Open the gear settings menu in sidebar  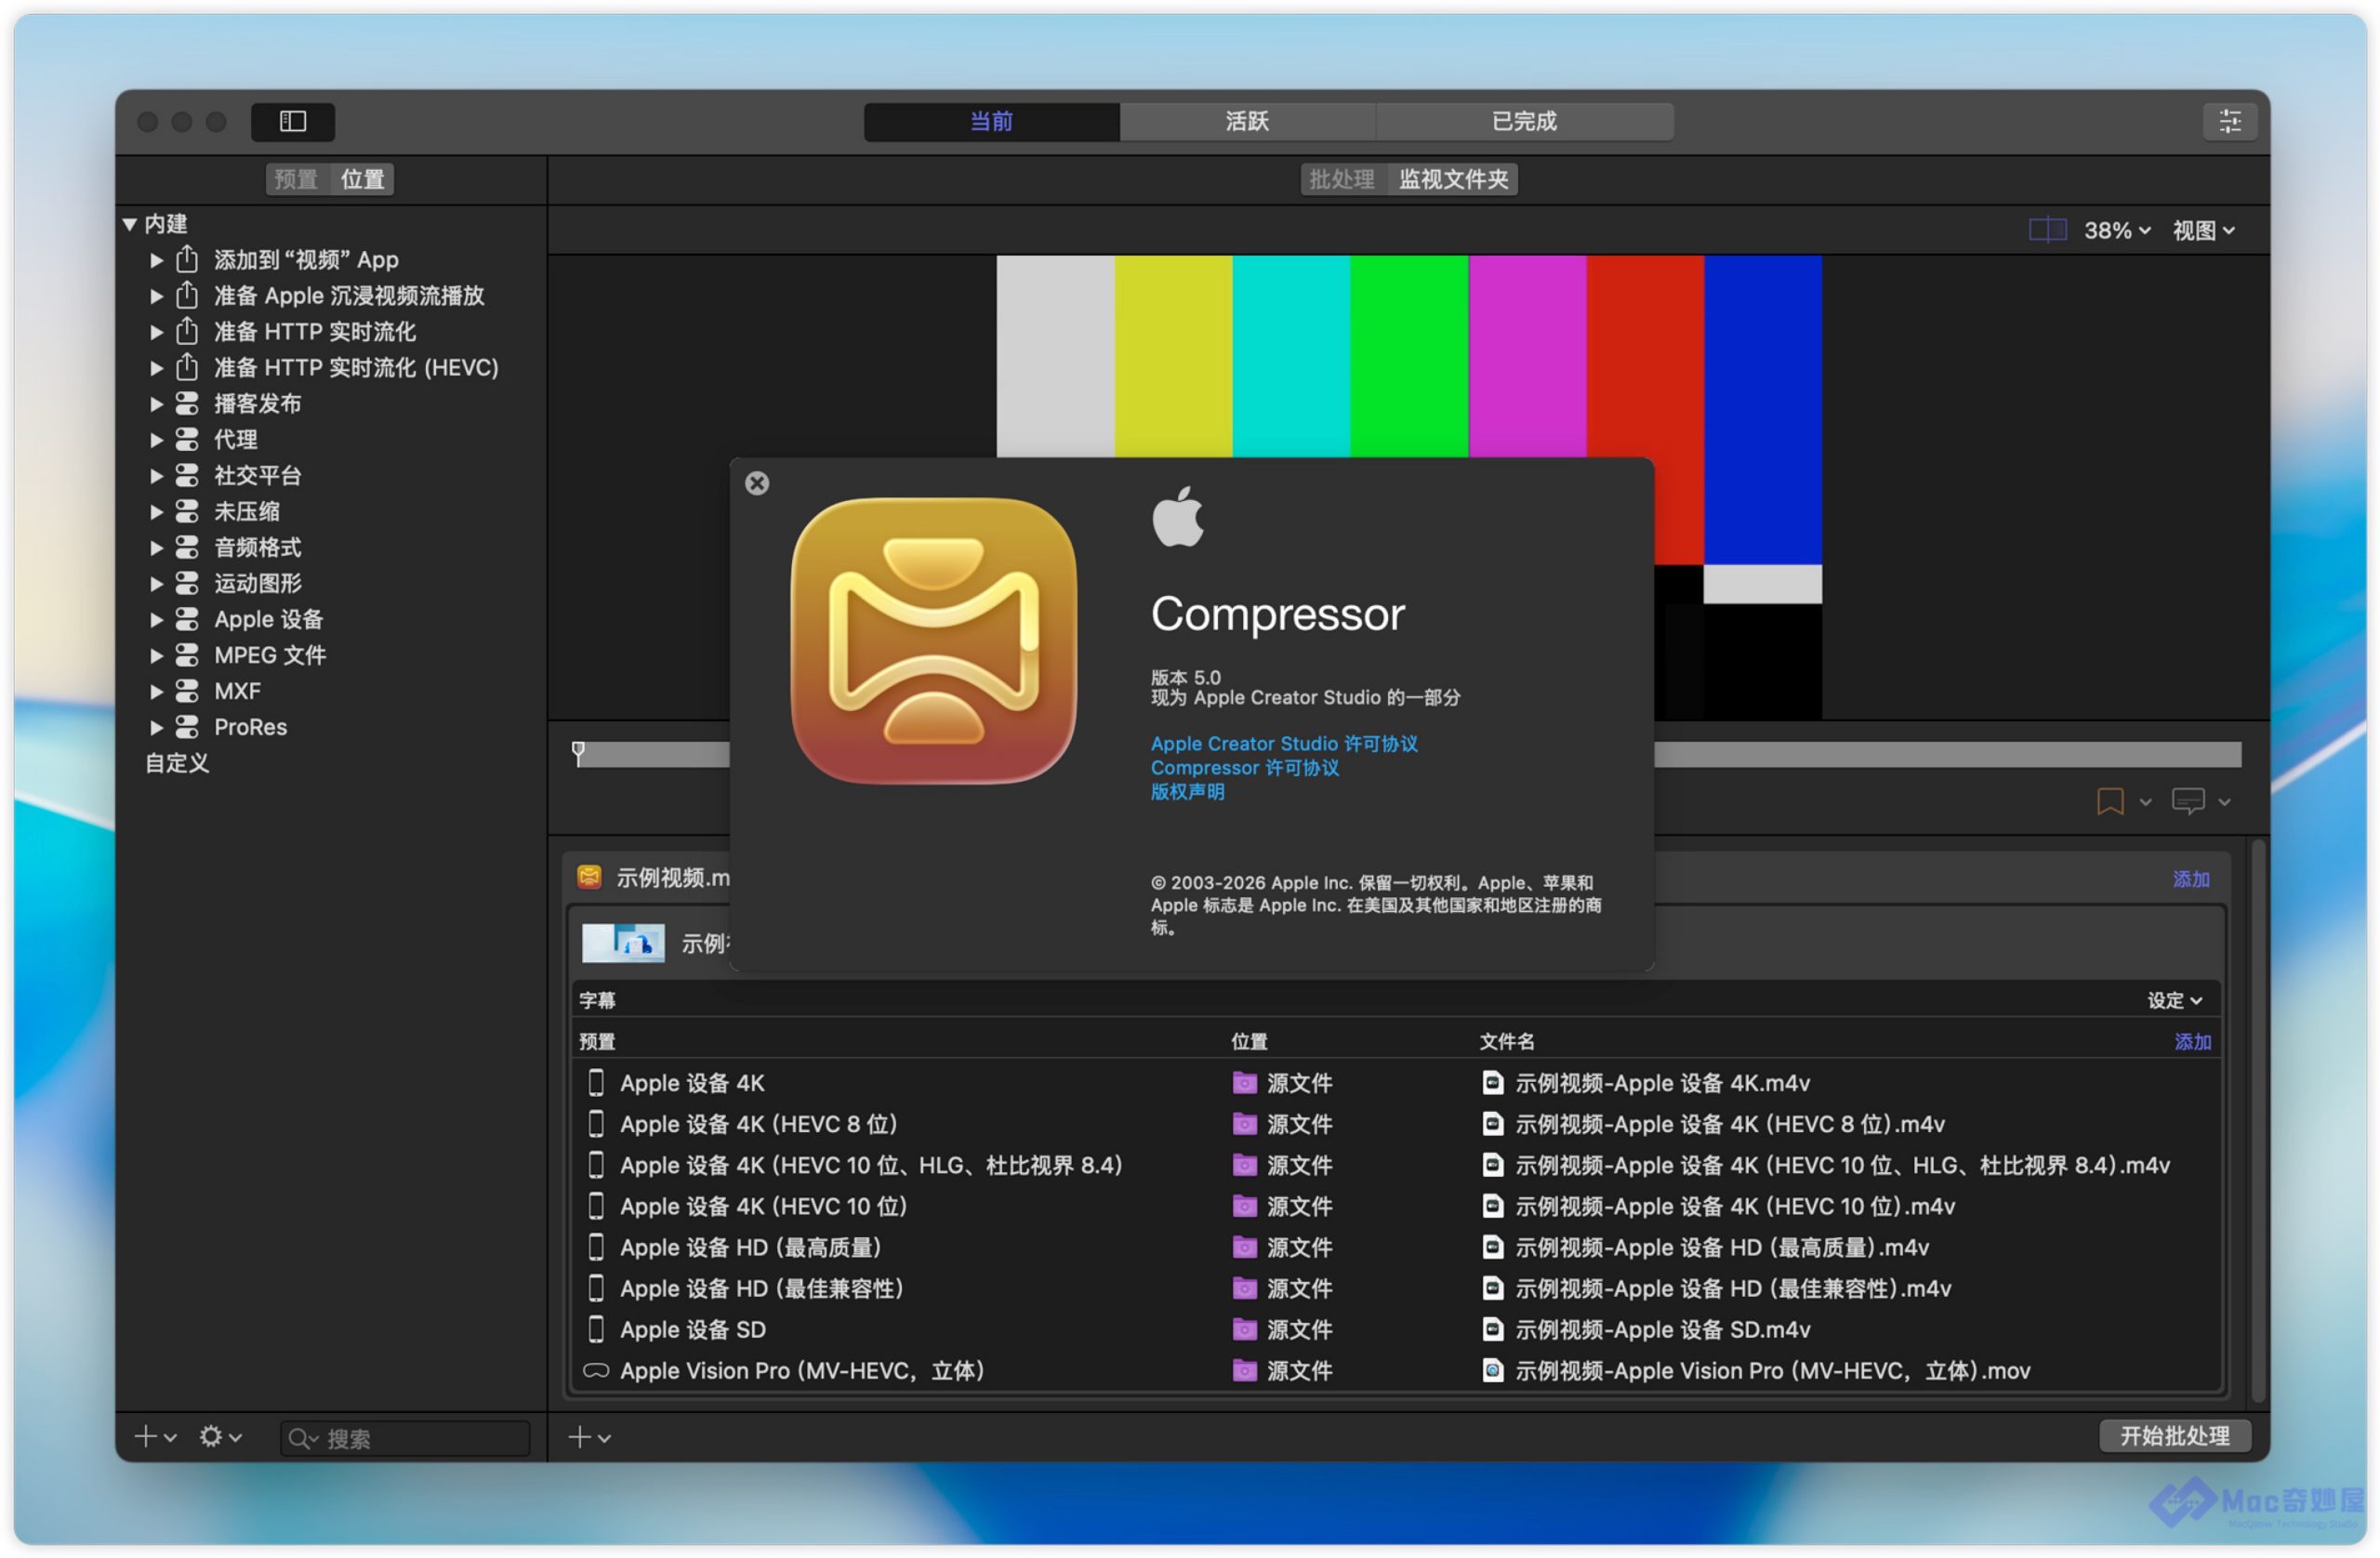coord(212,1436)
